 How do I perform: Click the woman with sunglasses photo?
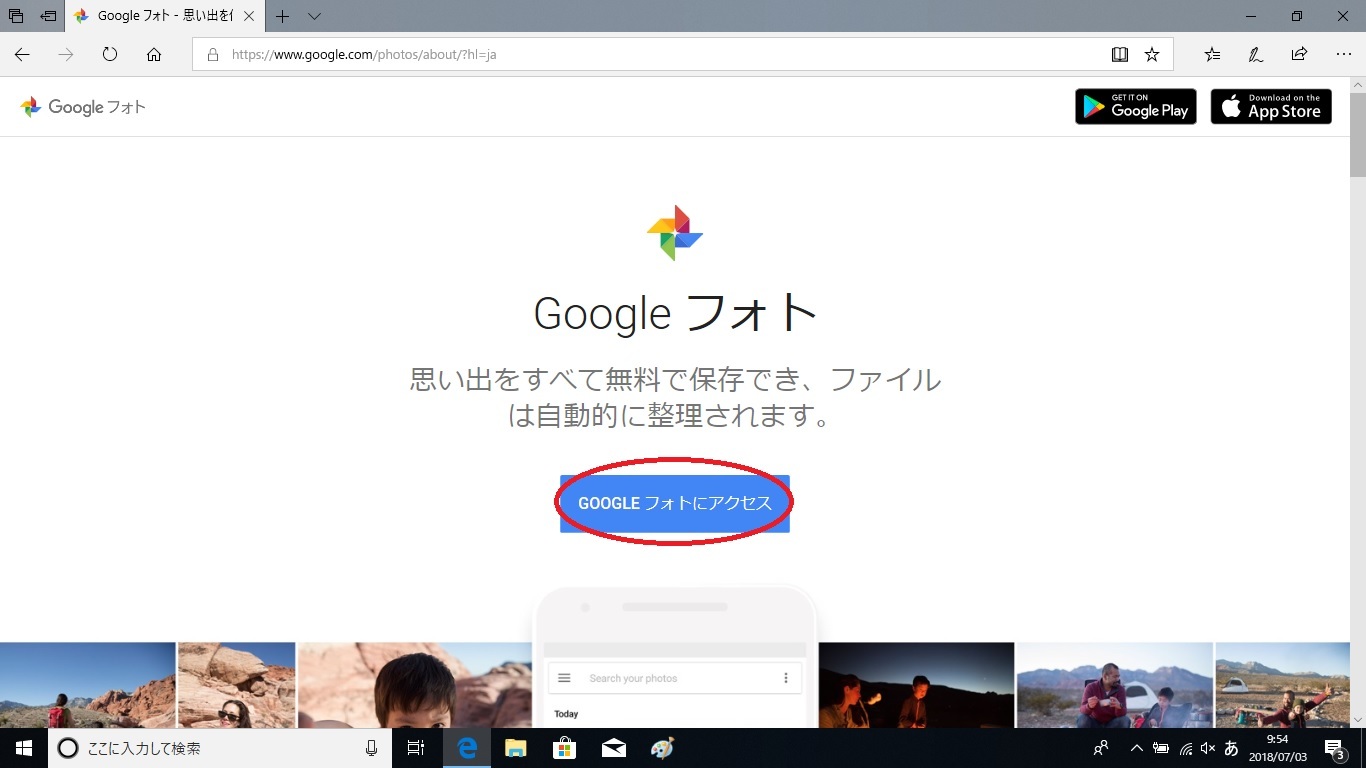point(237,685)
